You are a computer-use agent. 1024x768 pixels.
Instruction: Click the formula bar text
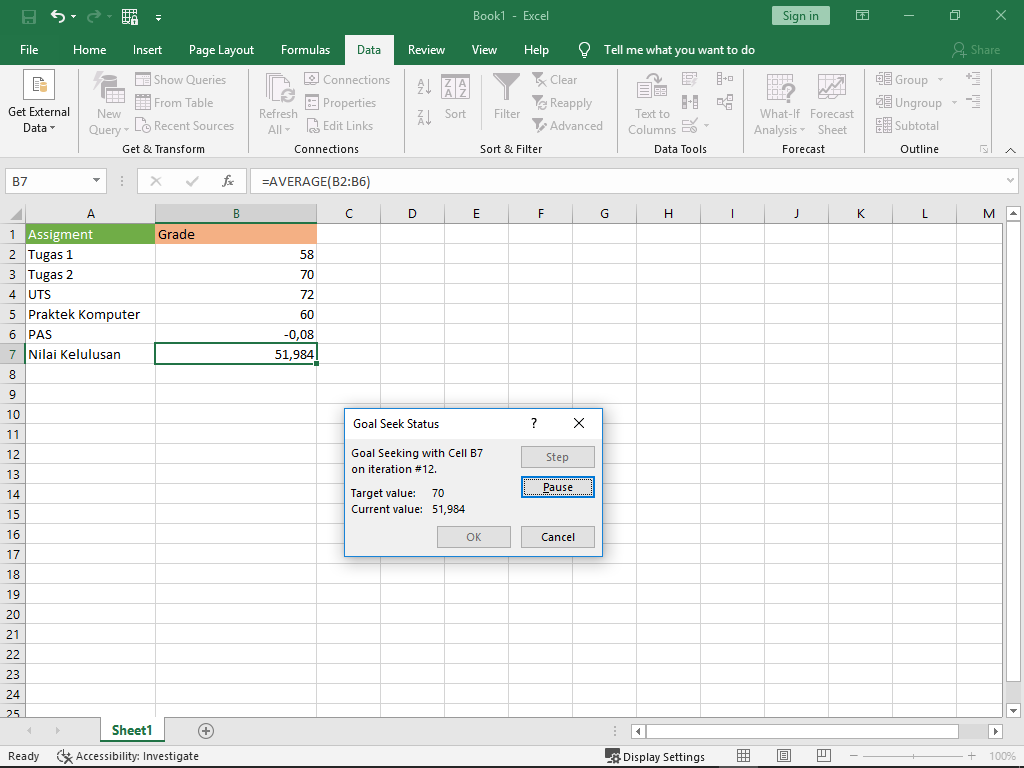coord(316,182)
